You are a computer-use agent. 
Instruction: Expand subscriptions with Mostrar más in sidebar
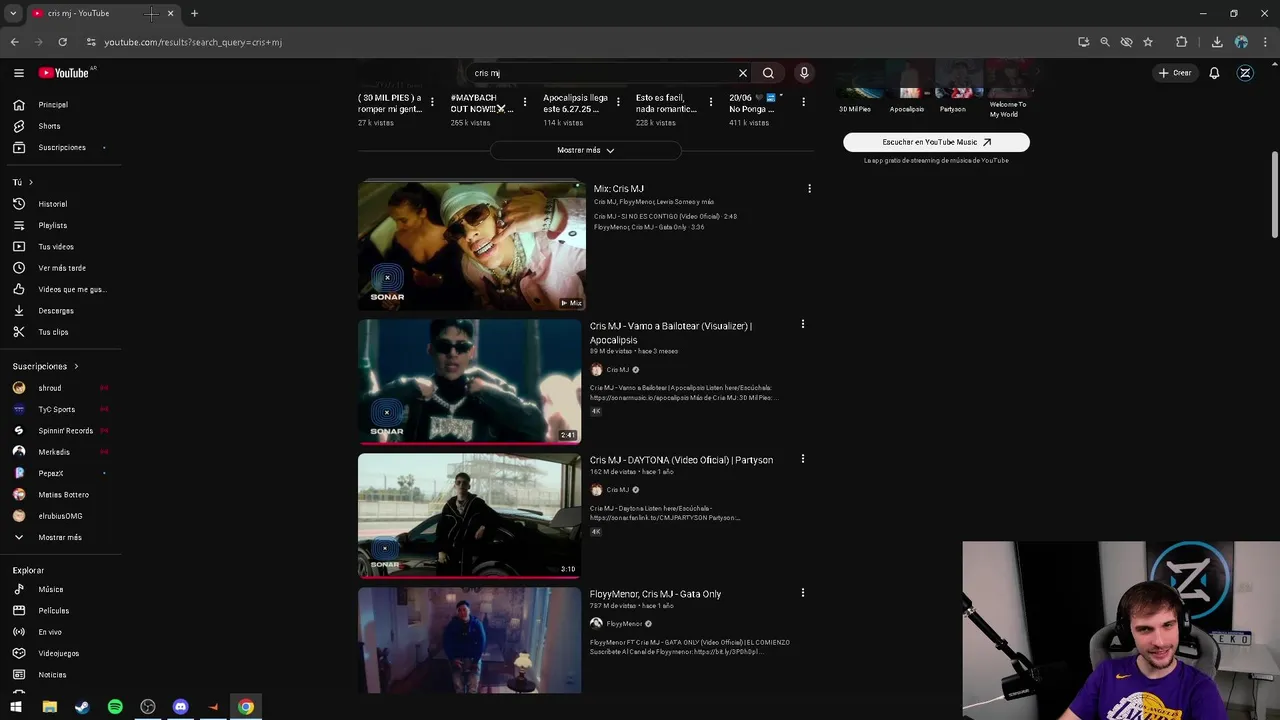pyautogui.click(x=60, y=538)
